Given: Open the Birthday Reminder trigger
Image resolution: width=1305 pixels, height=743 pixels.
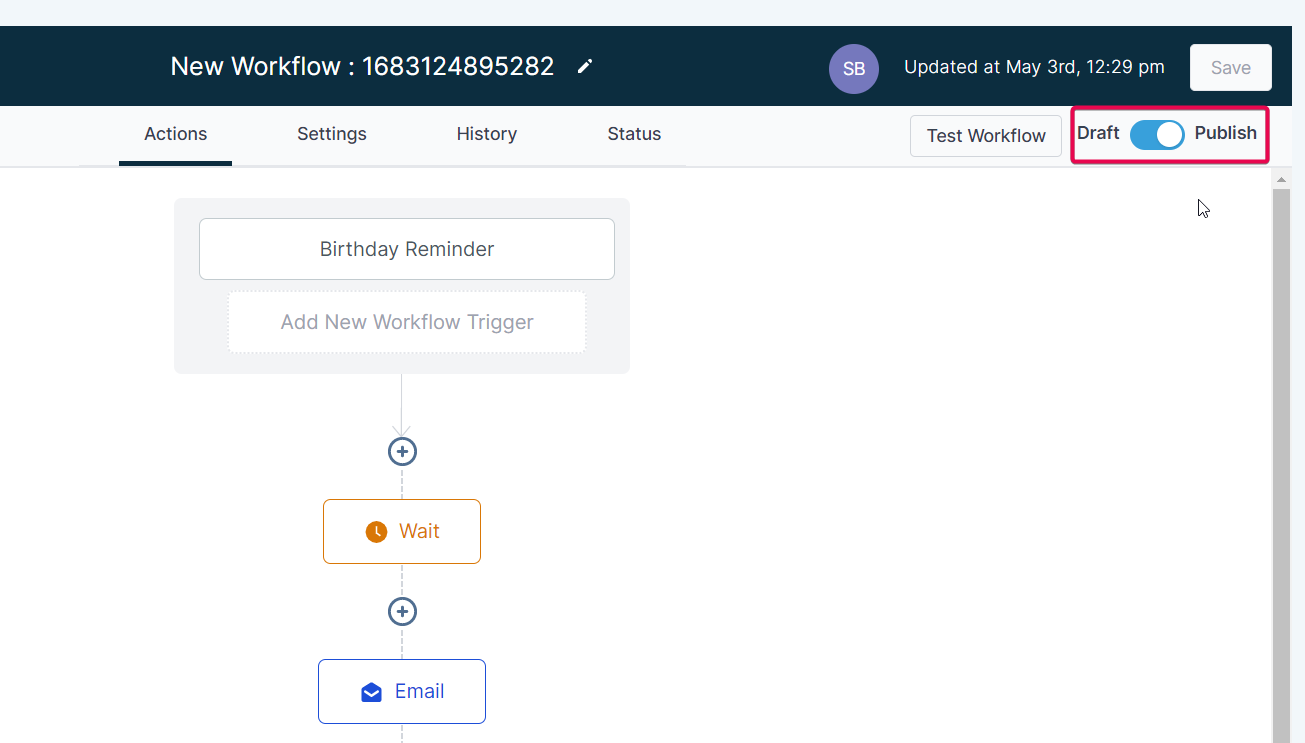Looking at the screenshot, I should coord(406,248).
